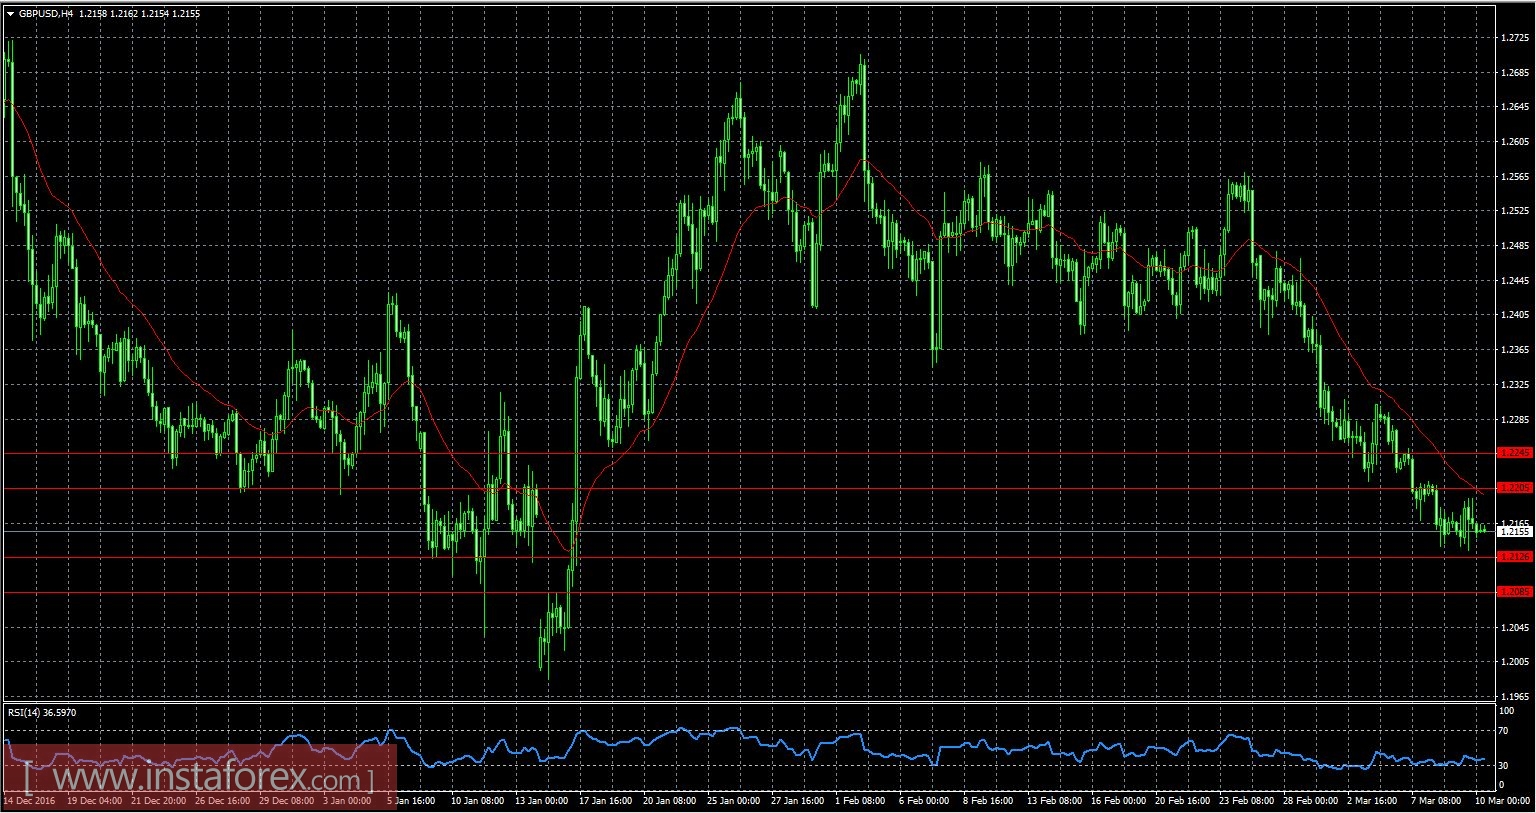Click the 1.2325 price axis value
1536x813 pixels.
(x=1516, y=385)
